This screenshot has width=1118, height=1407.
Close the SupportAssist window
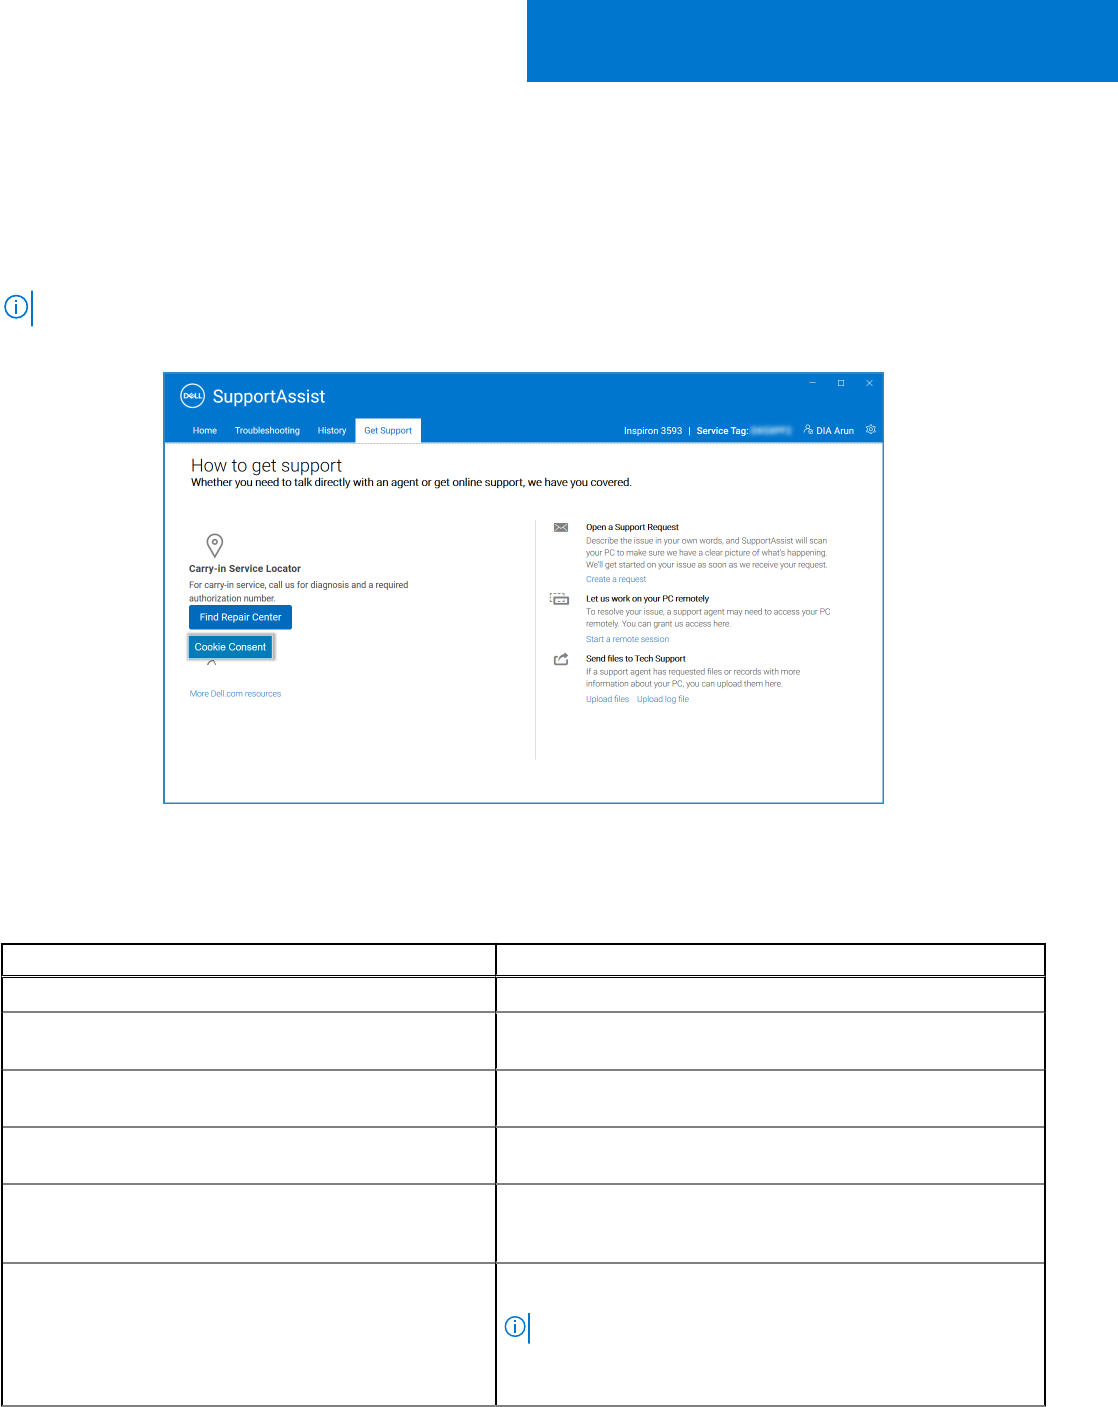(869, 383)
